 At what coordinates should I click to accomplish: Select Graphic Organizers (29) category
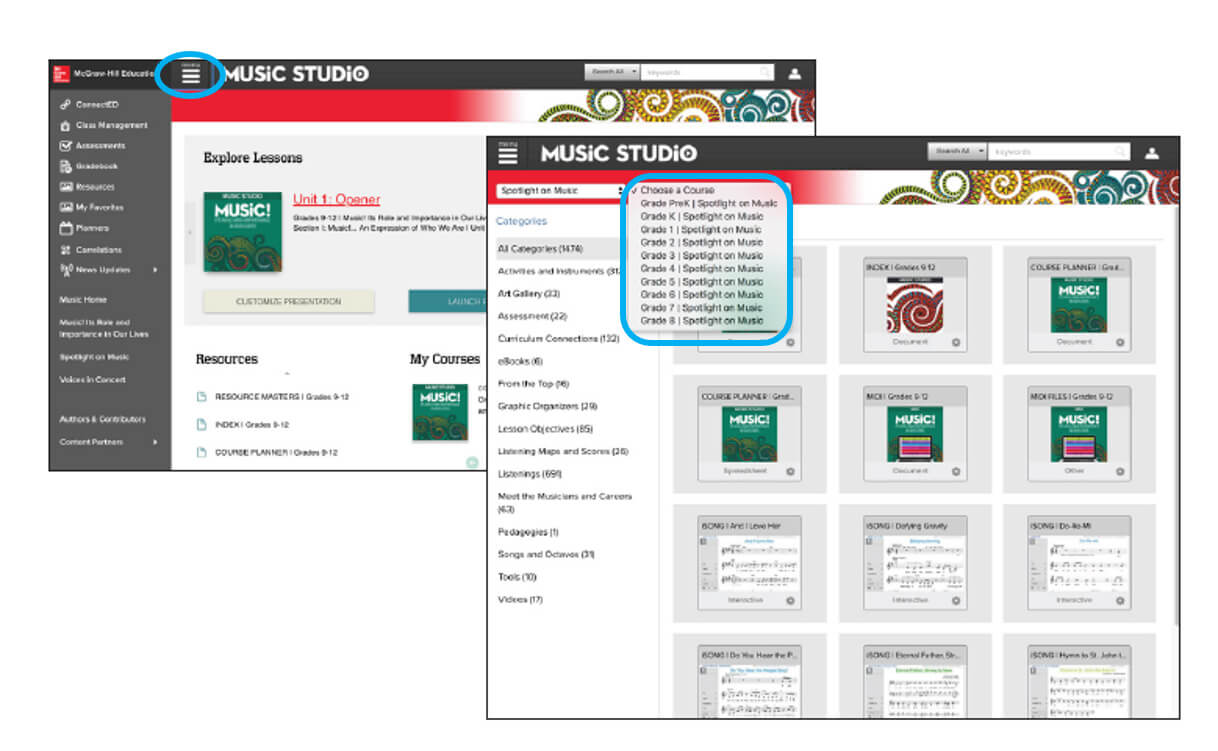(547, 406)
